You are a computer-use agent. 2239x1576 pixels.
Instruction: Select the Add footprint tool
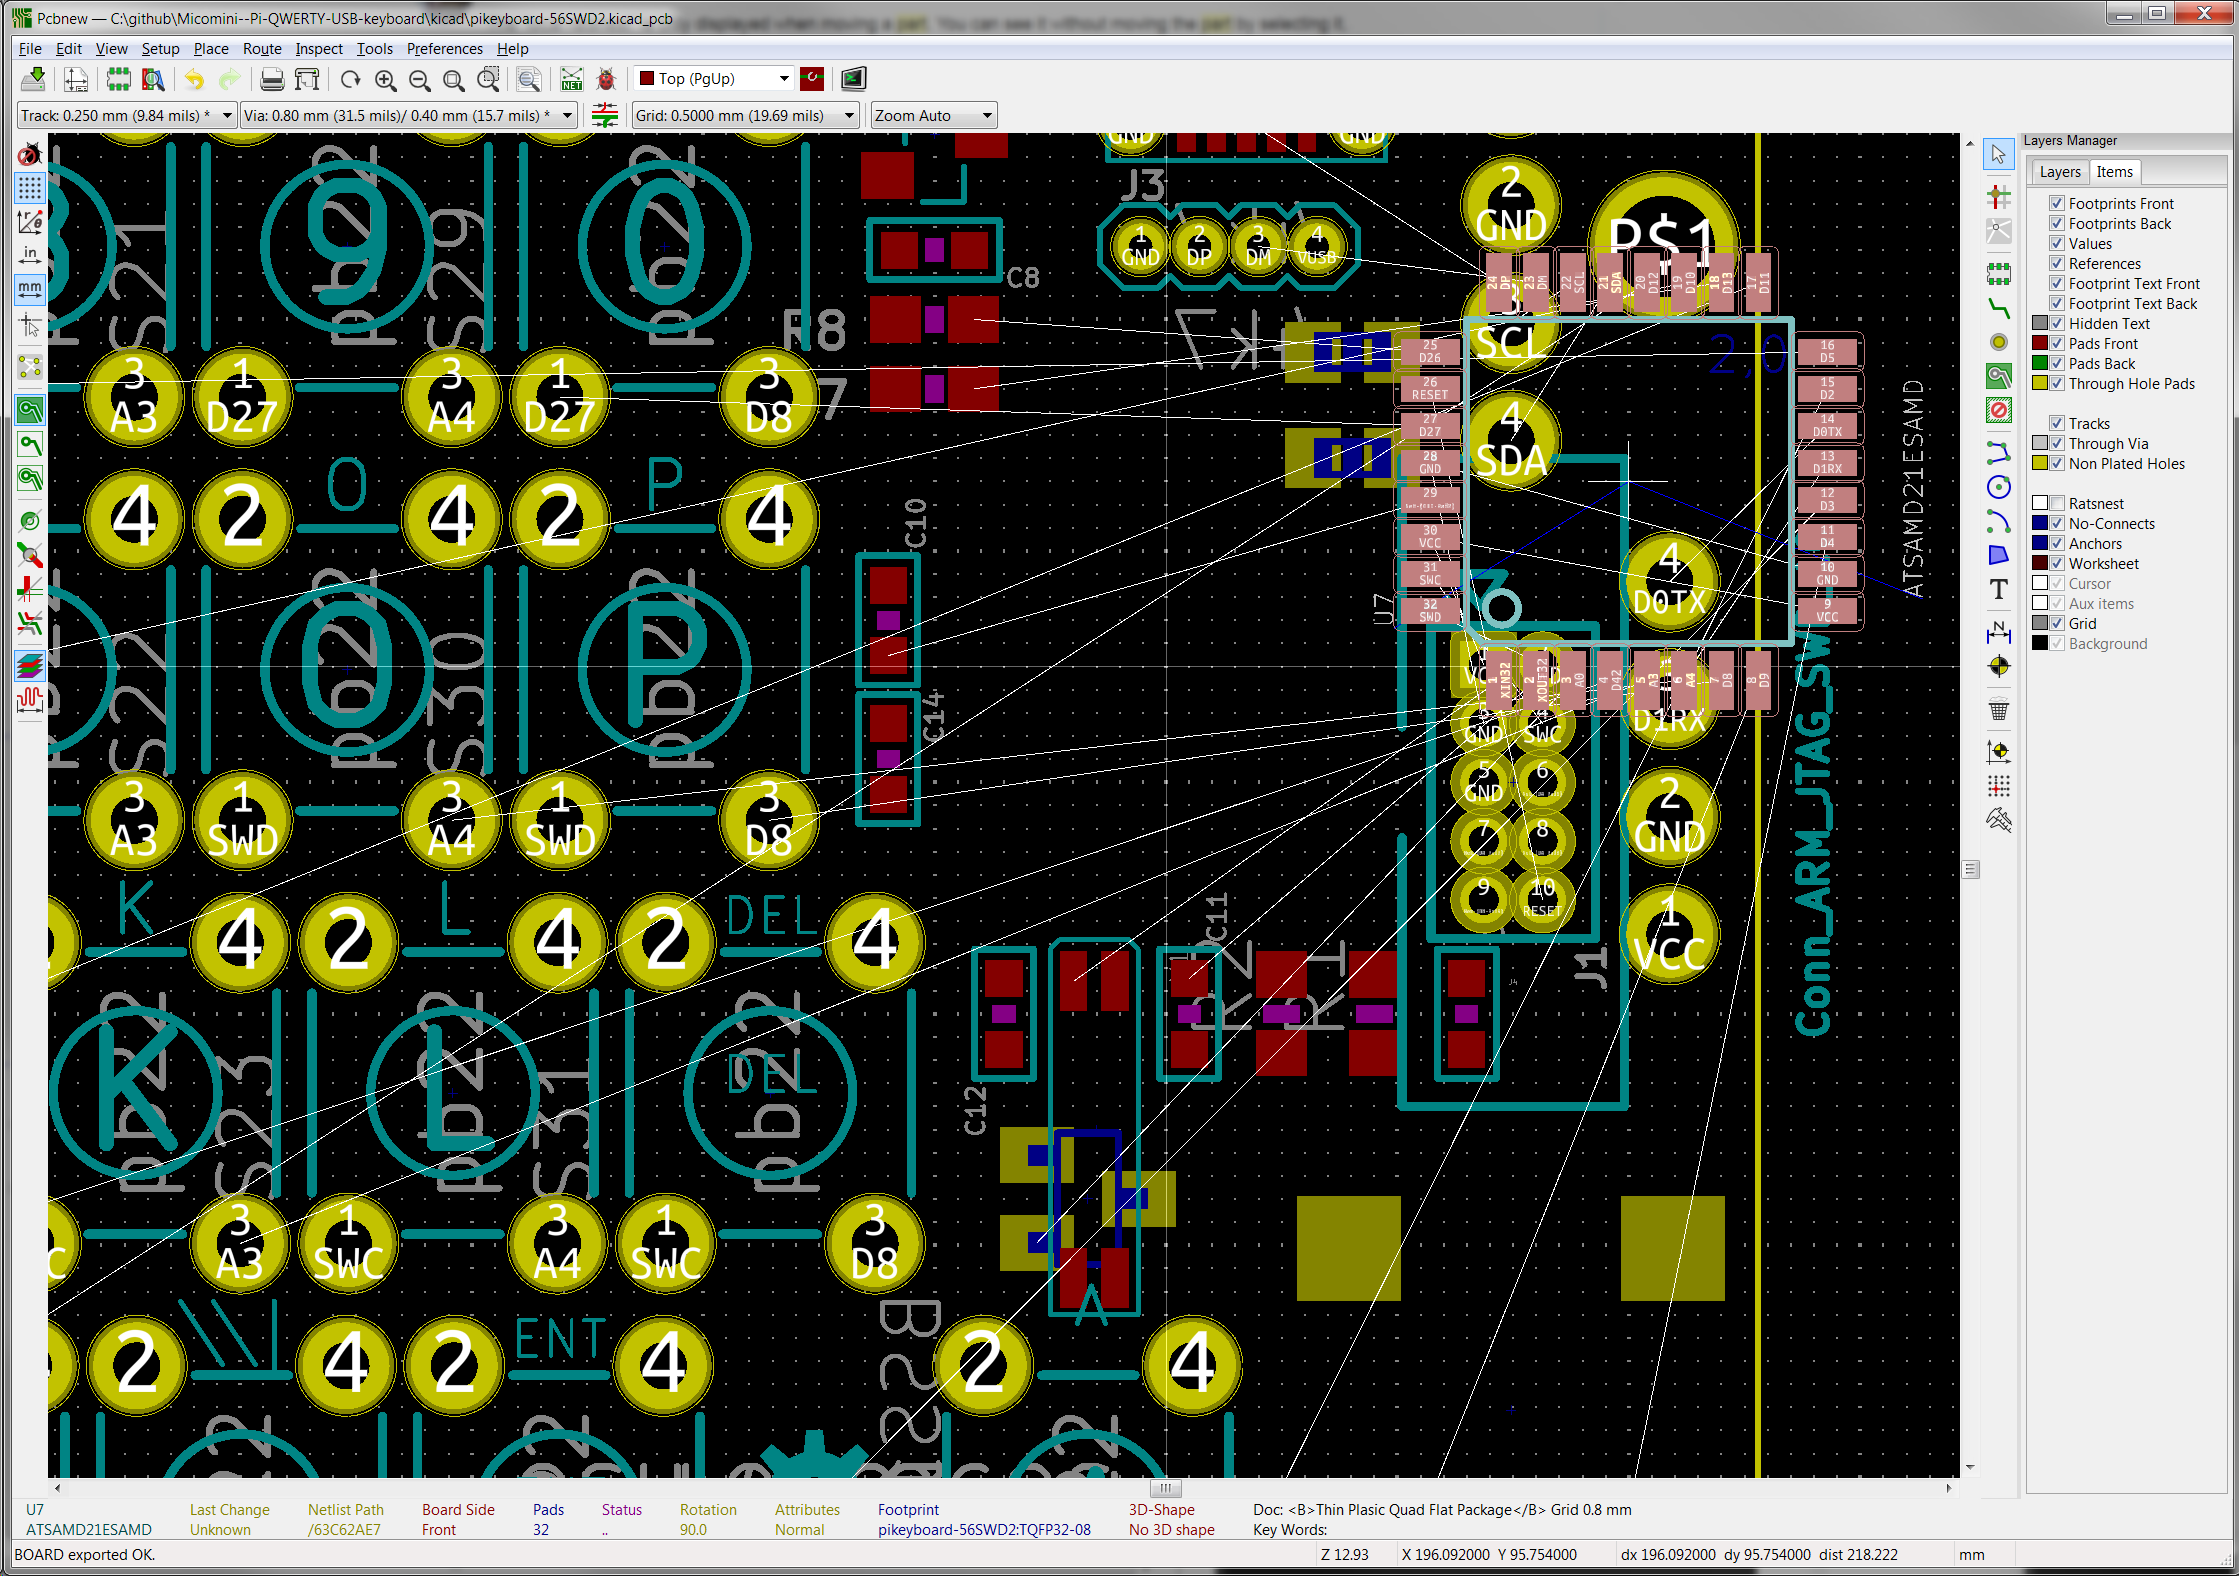click(1998, 273)
